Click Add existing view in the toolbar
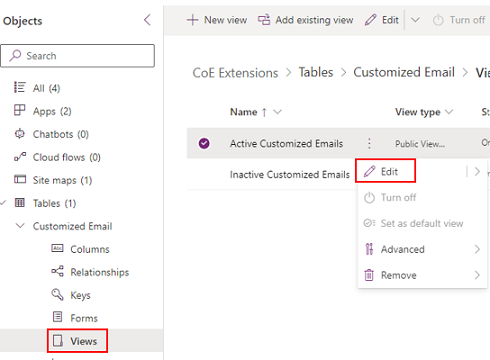 click(306, 20)
